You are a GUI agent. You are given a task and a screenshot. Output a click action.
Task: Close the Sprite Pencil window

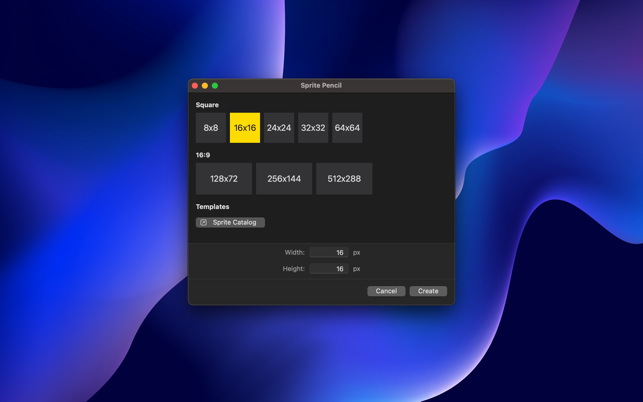pos(195,85)
